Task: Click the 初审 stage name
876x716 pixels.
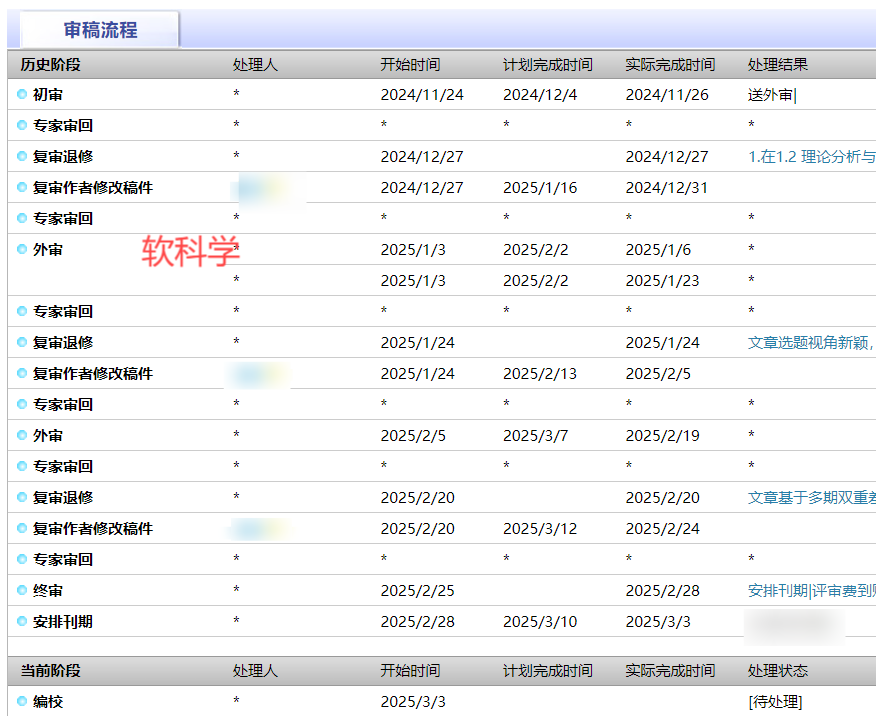Action: 47,94
